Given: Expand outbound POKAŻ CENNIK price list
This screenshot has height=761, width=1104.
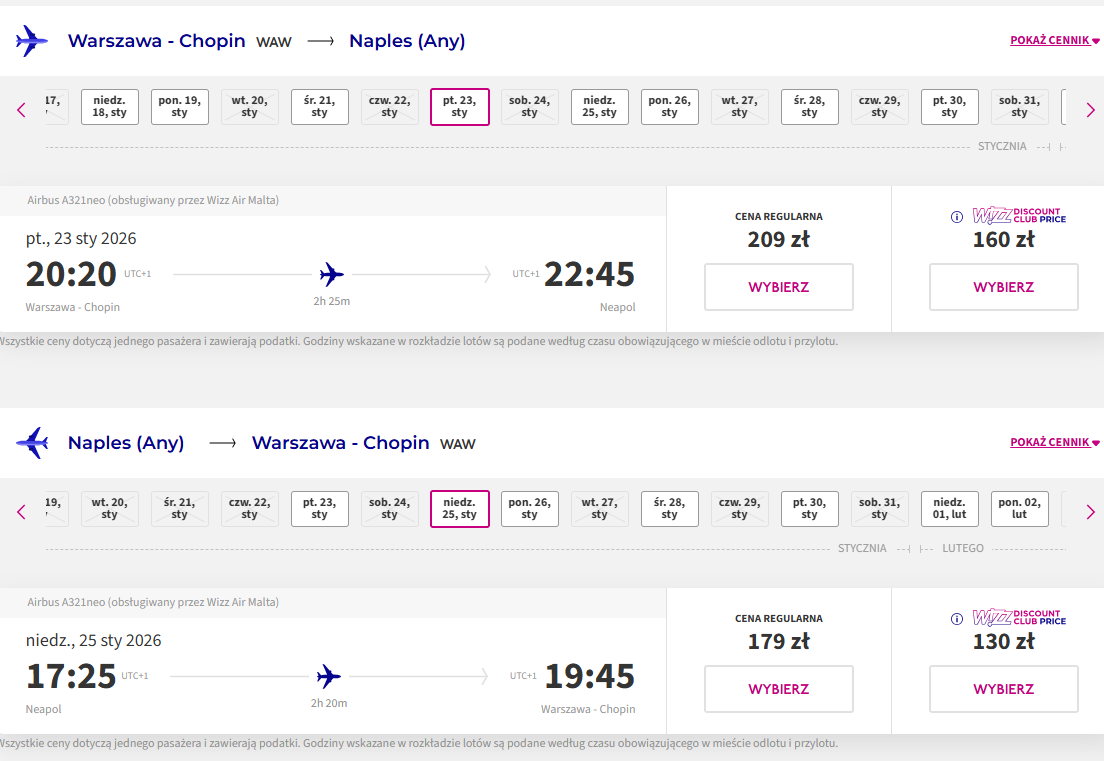Looking at the screenshot, I should click(x=1054, y=40).
